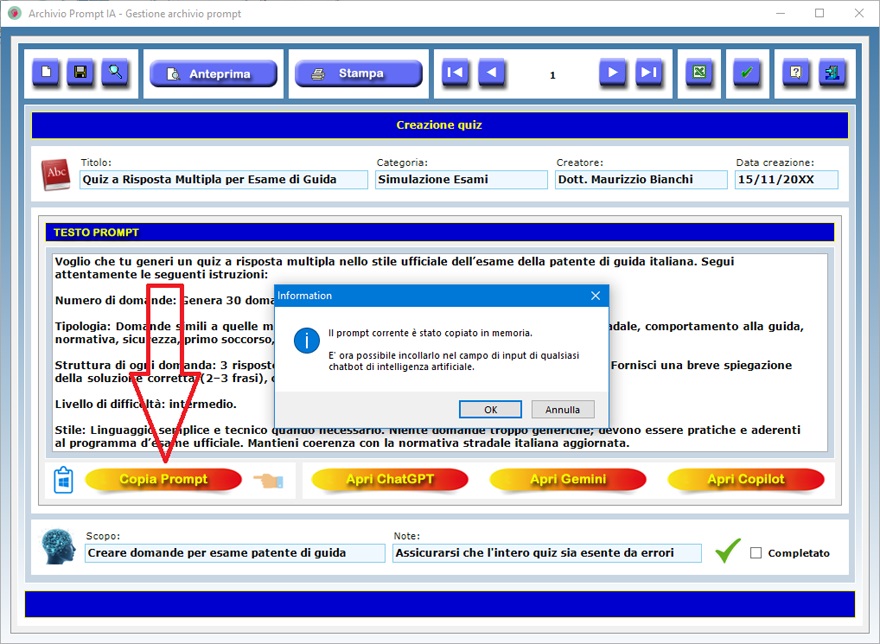Close the Information dialog with X
This screenshot has height=644, width=880.
tap(595, 296)
